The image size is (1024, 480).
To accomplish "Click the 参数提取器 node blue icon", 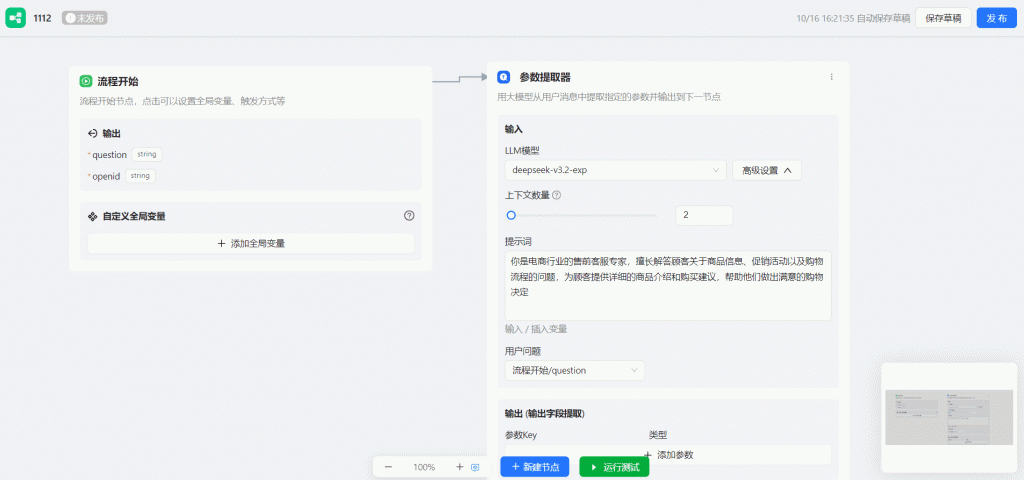I will tap(504, 77).
